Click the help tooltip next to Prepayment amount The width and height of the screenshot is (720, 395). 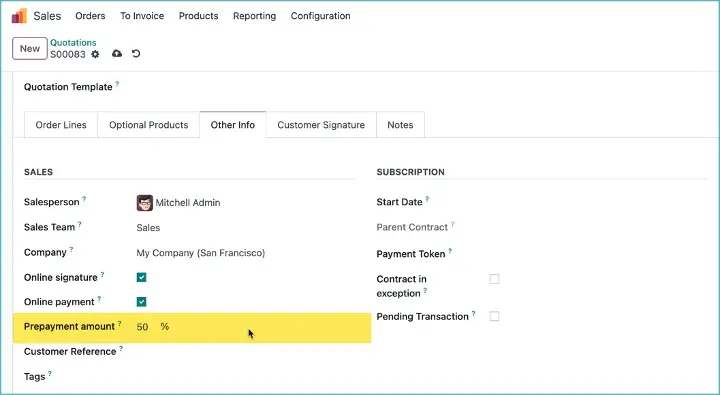tap(119, 323)
